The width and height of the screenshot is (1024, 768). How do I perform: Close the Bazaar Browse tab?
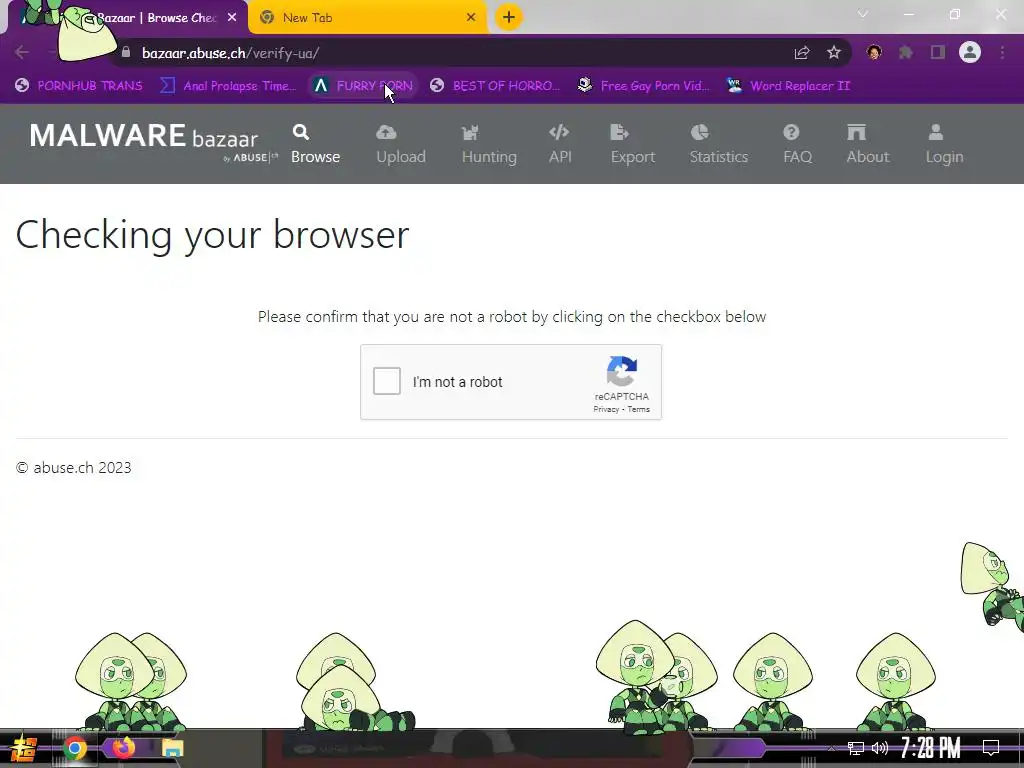[232, 18]
